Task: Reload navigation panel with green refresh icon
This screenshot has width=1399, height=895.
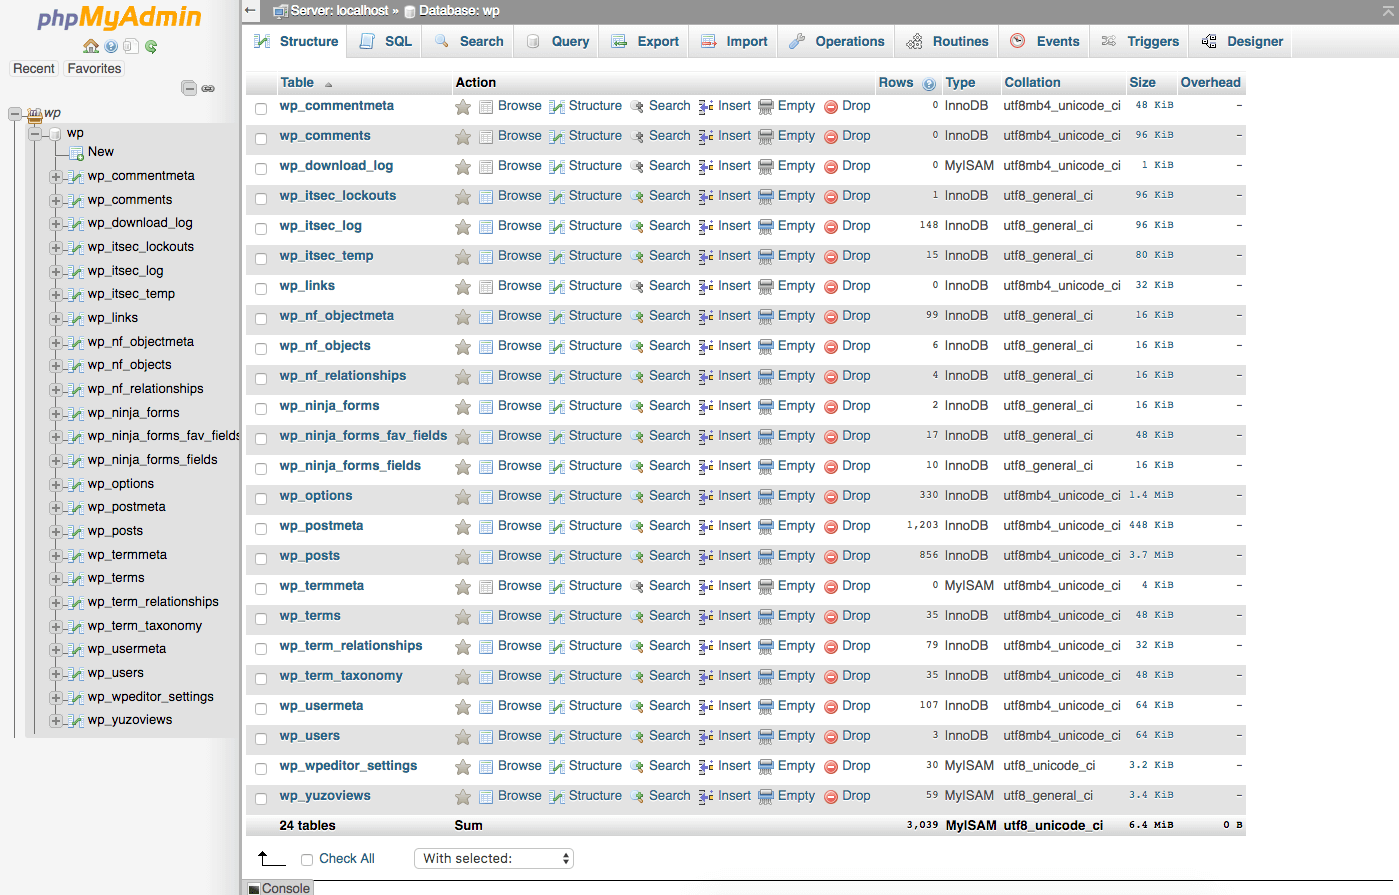Action: (x=151, y=46)
